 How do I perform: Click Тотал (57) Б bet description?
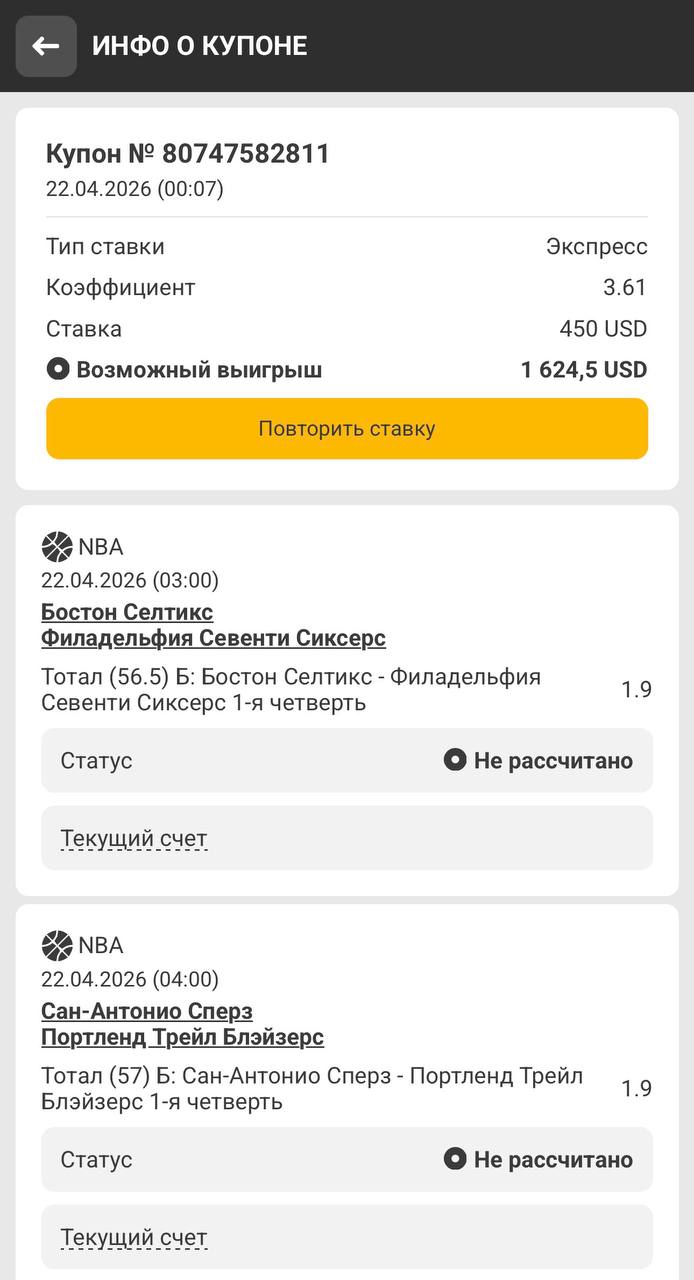click(x=311, y=1089)
